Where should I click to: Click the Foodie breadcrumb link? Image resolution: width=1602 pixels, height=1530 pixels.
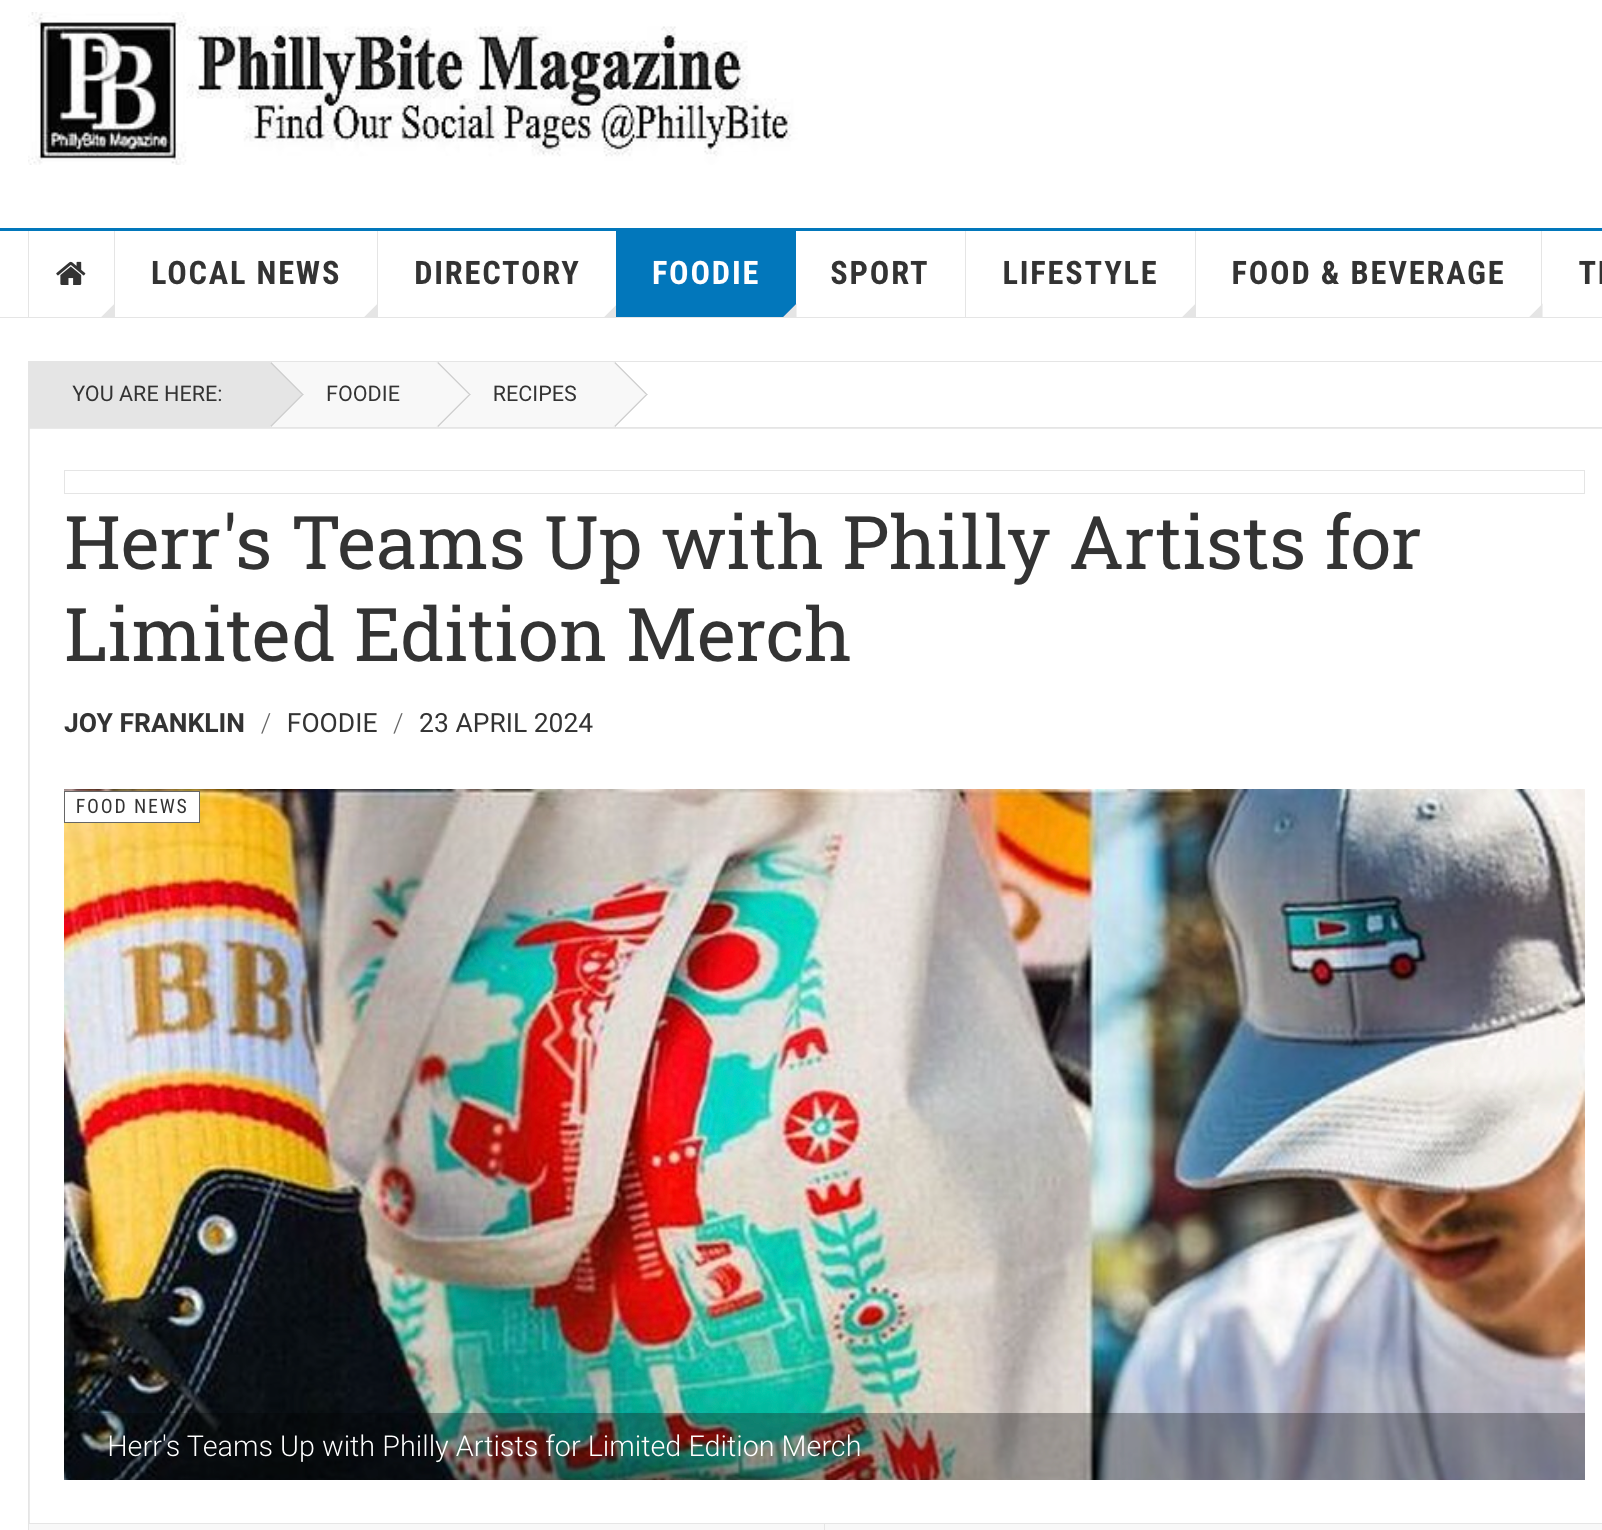(363, 394)
